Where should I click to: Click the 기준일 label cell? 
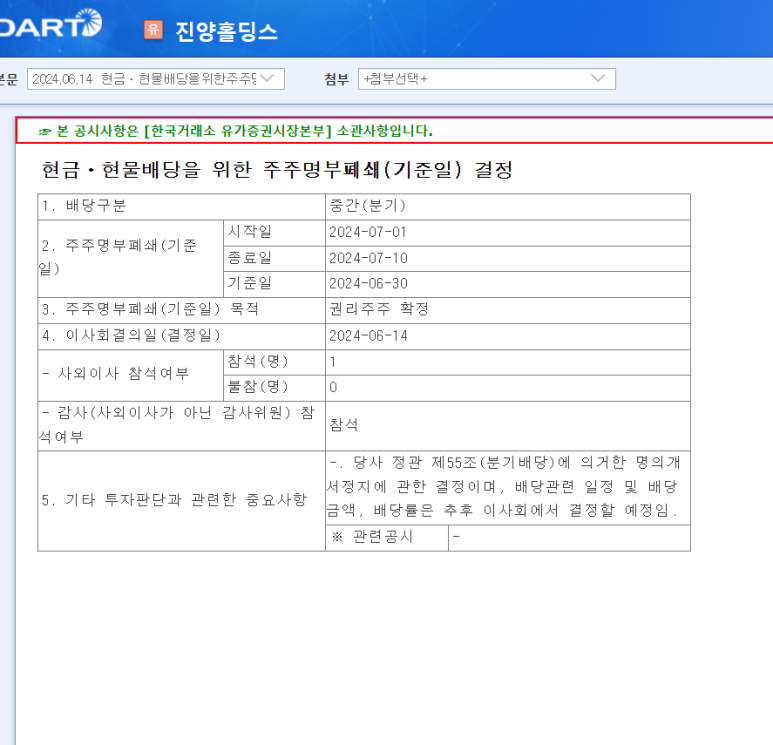[x=274, y=284]
